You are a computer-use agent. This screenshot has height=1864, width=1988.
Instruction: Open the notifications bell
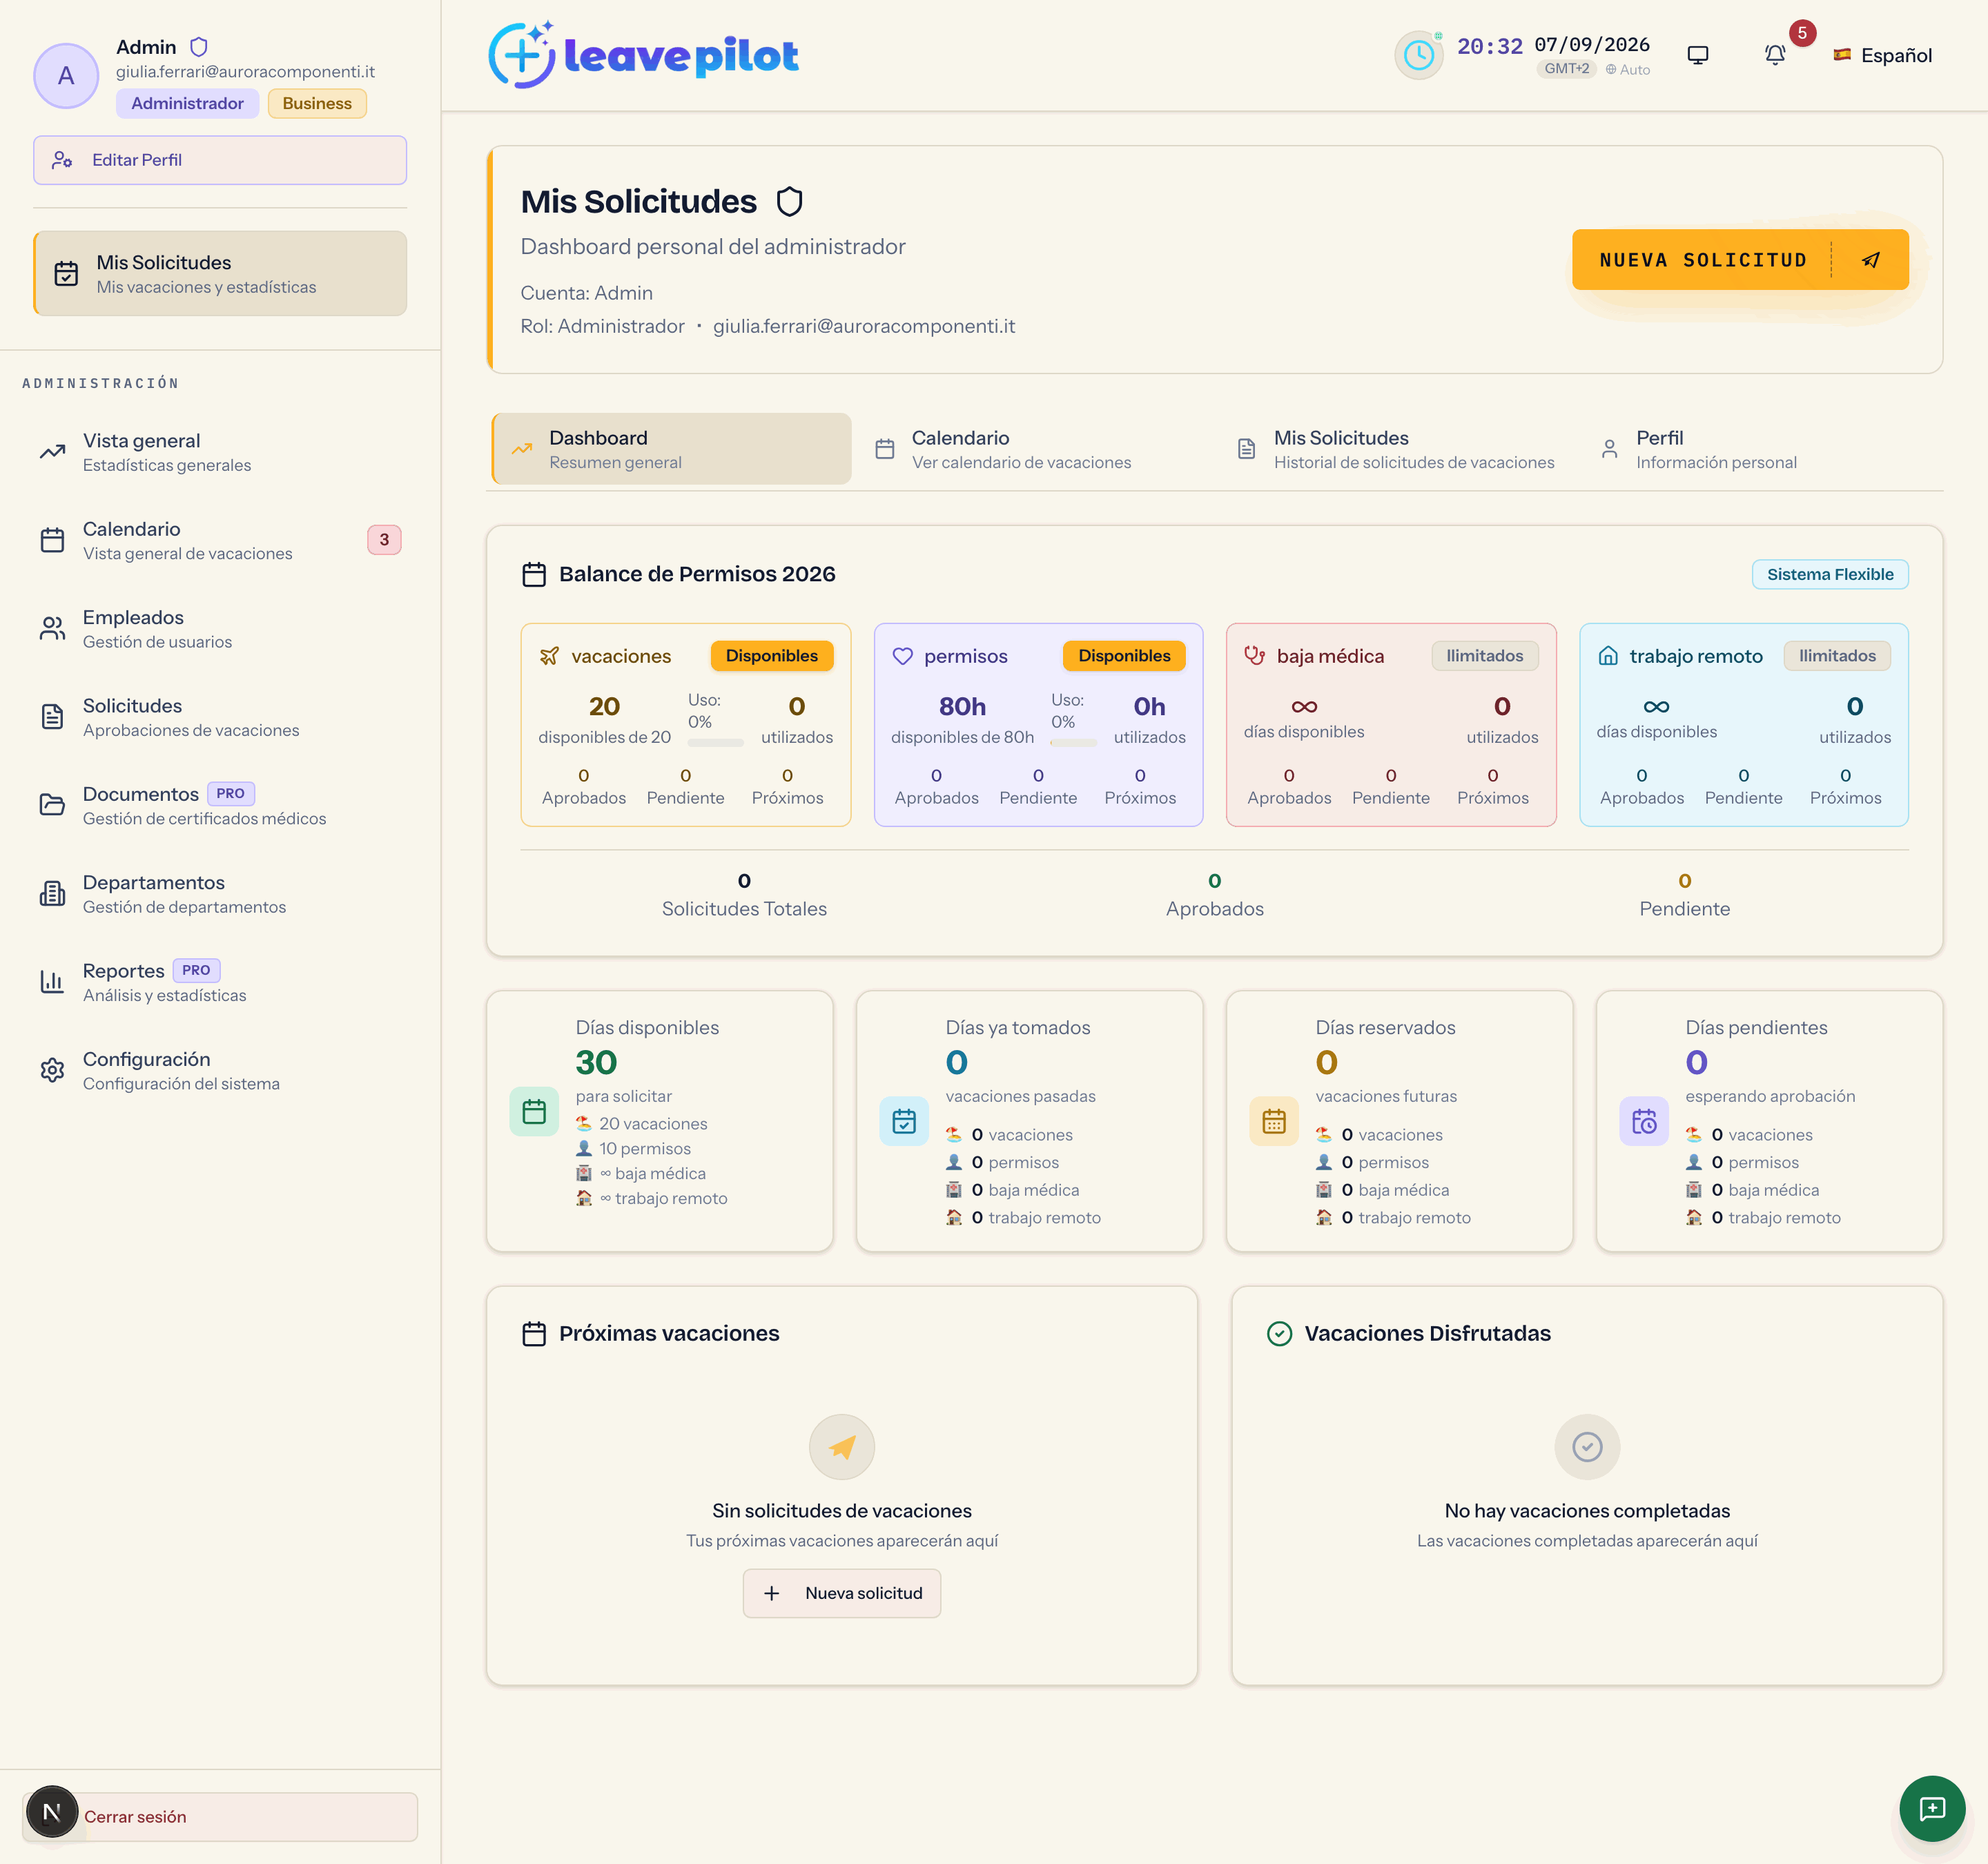(x=1775, y=55)
